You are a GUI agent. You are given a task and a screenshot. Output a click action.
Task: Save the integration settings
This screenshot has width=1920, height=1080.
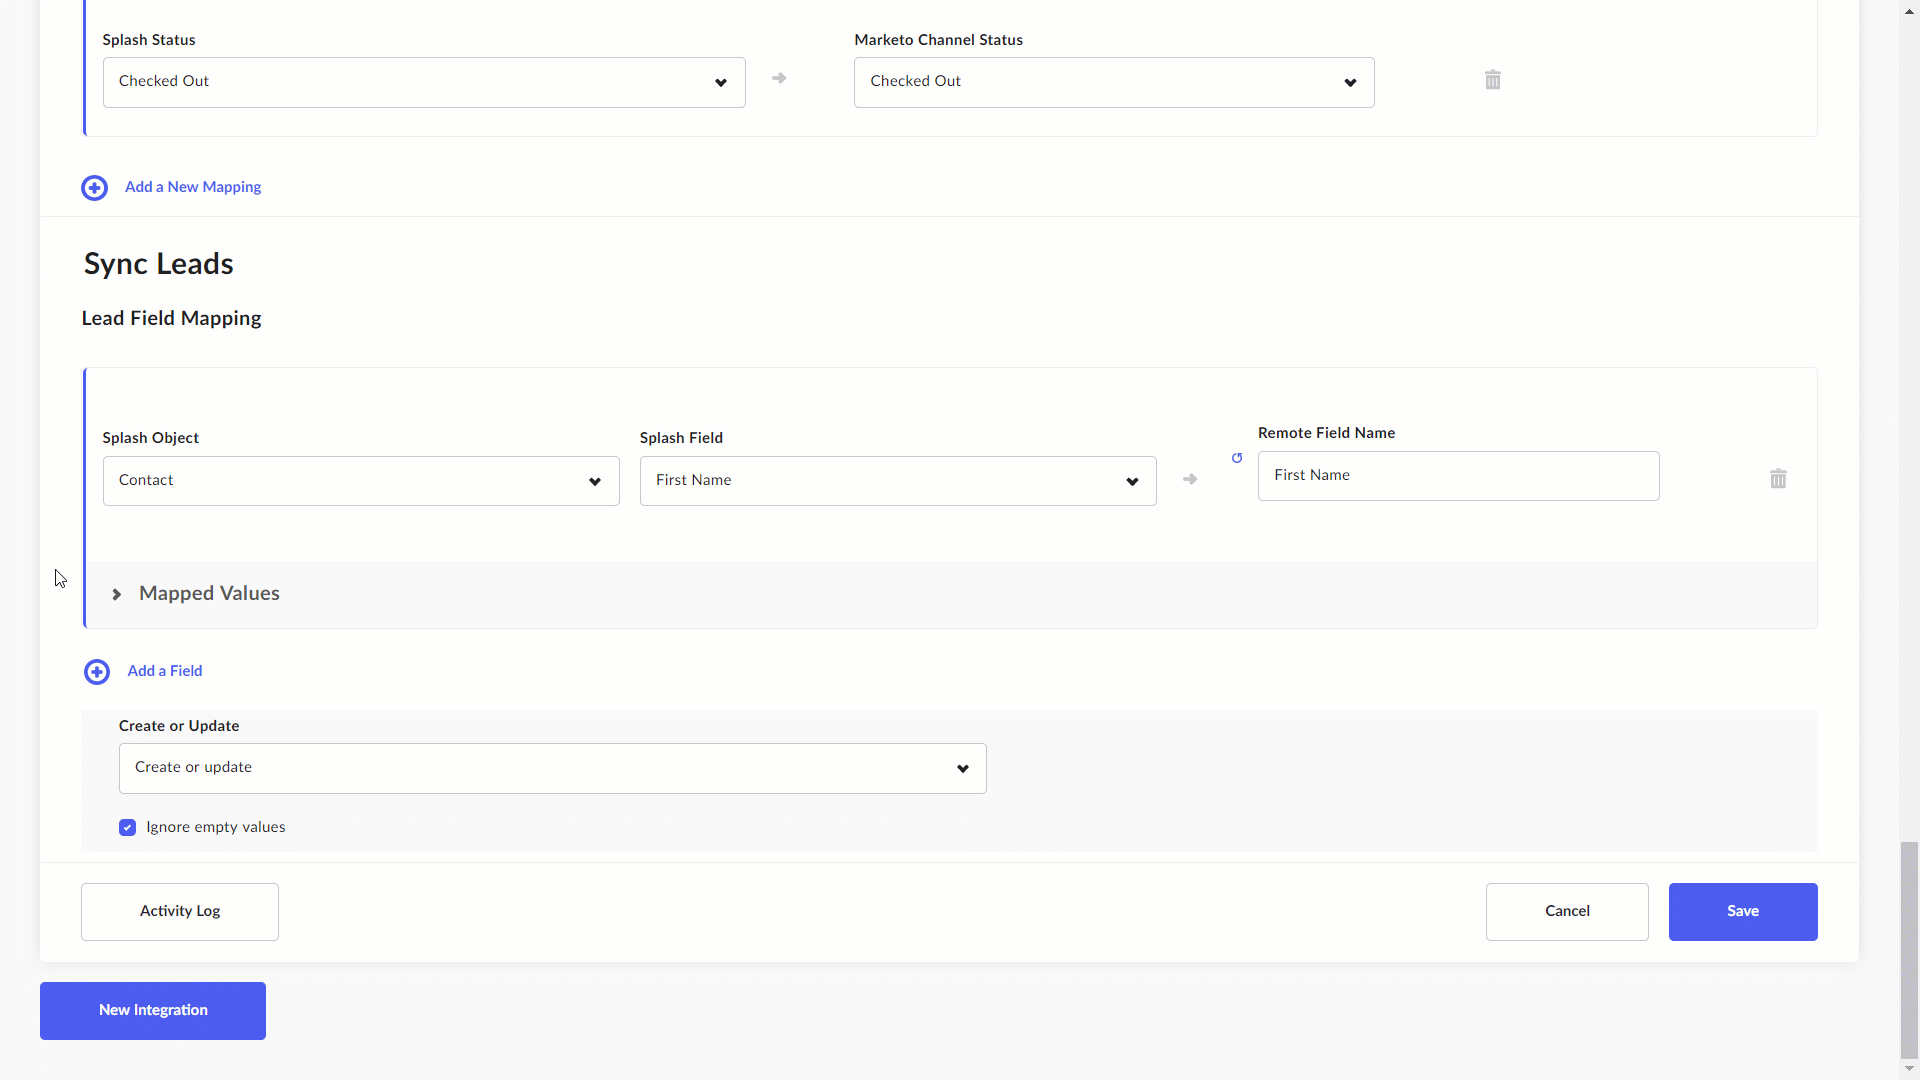[x=1743, y=911]
